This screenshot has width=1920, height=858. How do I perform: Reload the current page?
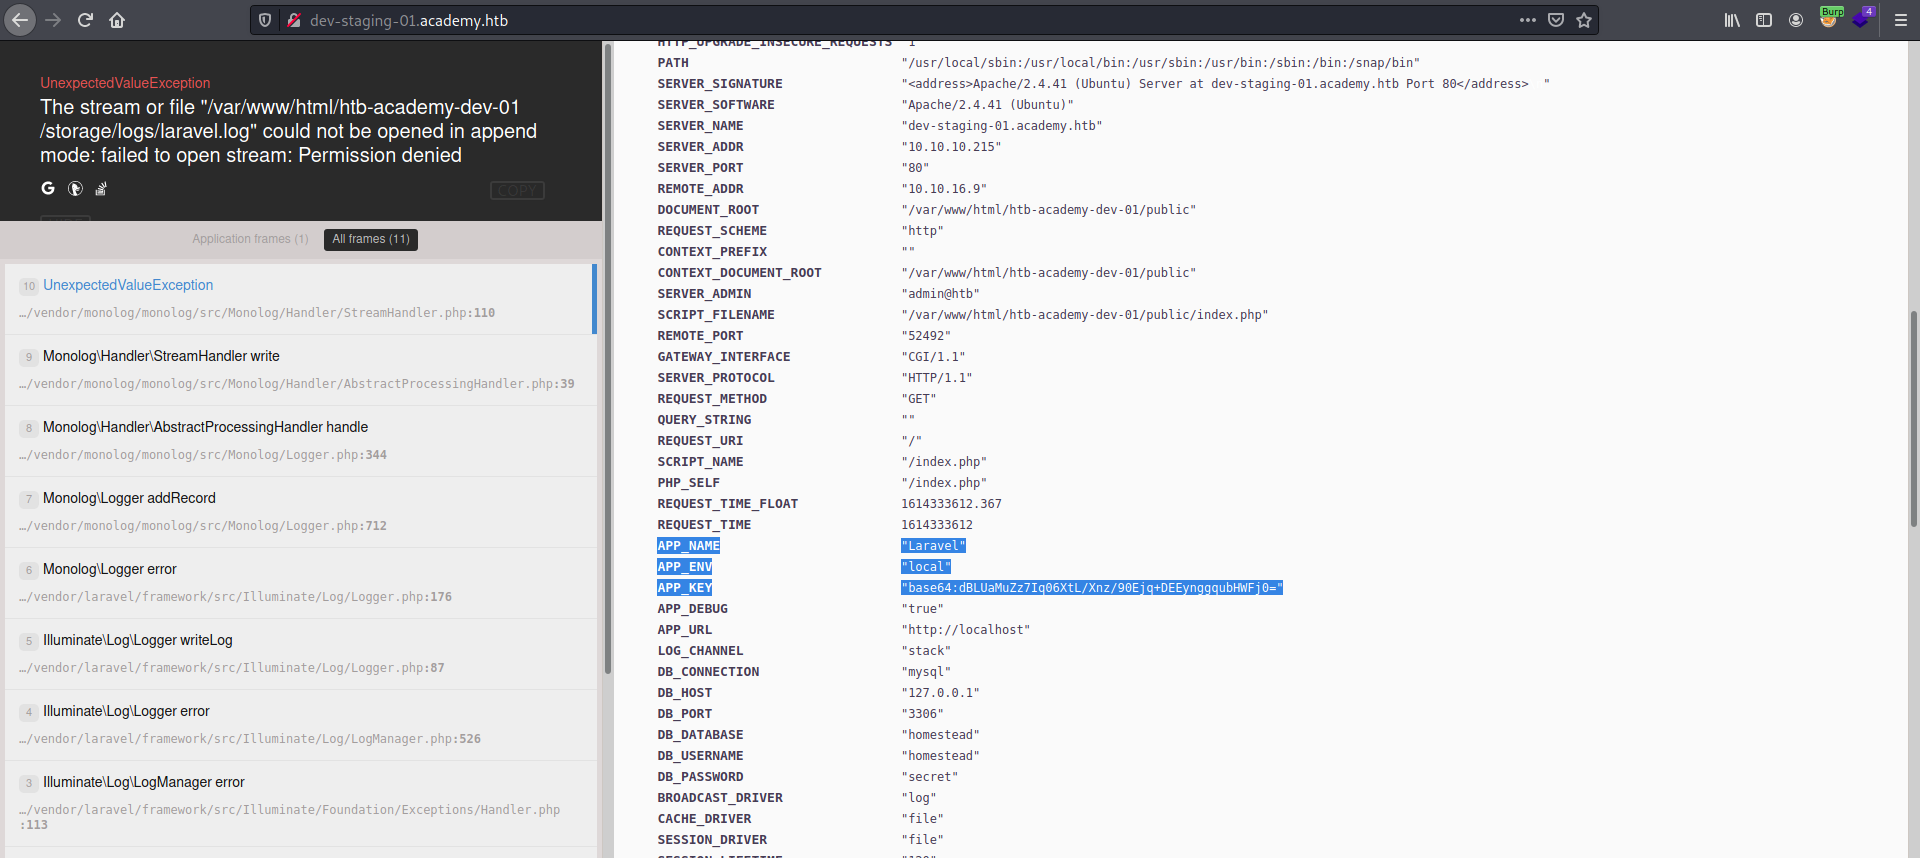pyautogui.click(x=85, y=20)
